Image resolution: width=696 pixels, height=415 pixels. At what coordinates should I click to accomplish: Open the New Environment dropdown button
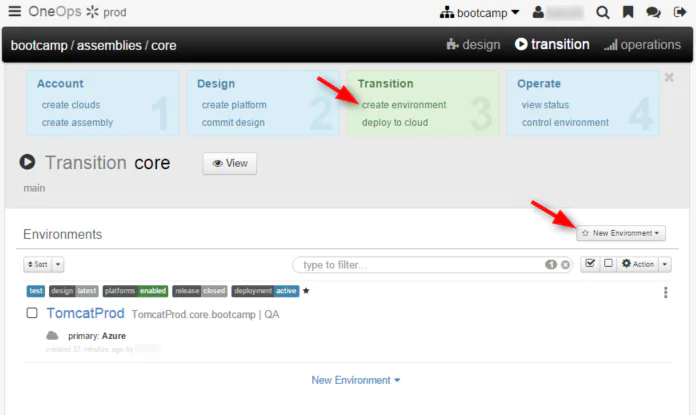click(x=621, y=233)
